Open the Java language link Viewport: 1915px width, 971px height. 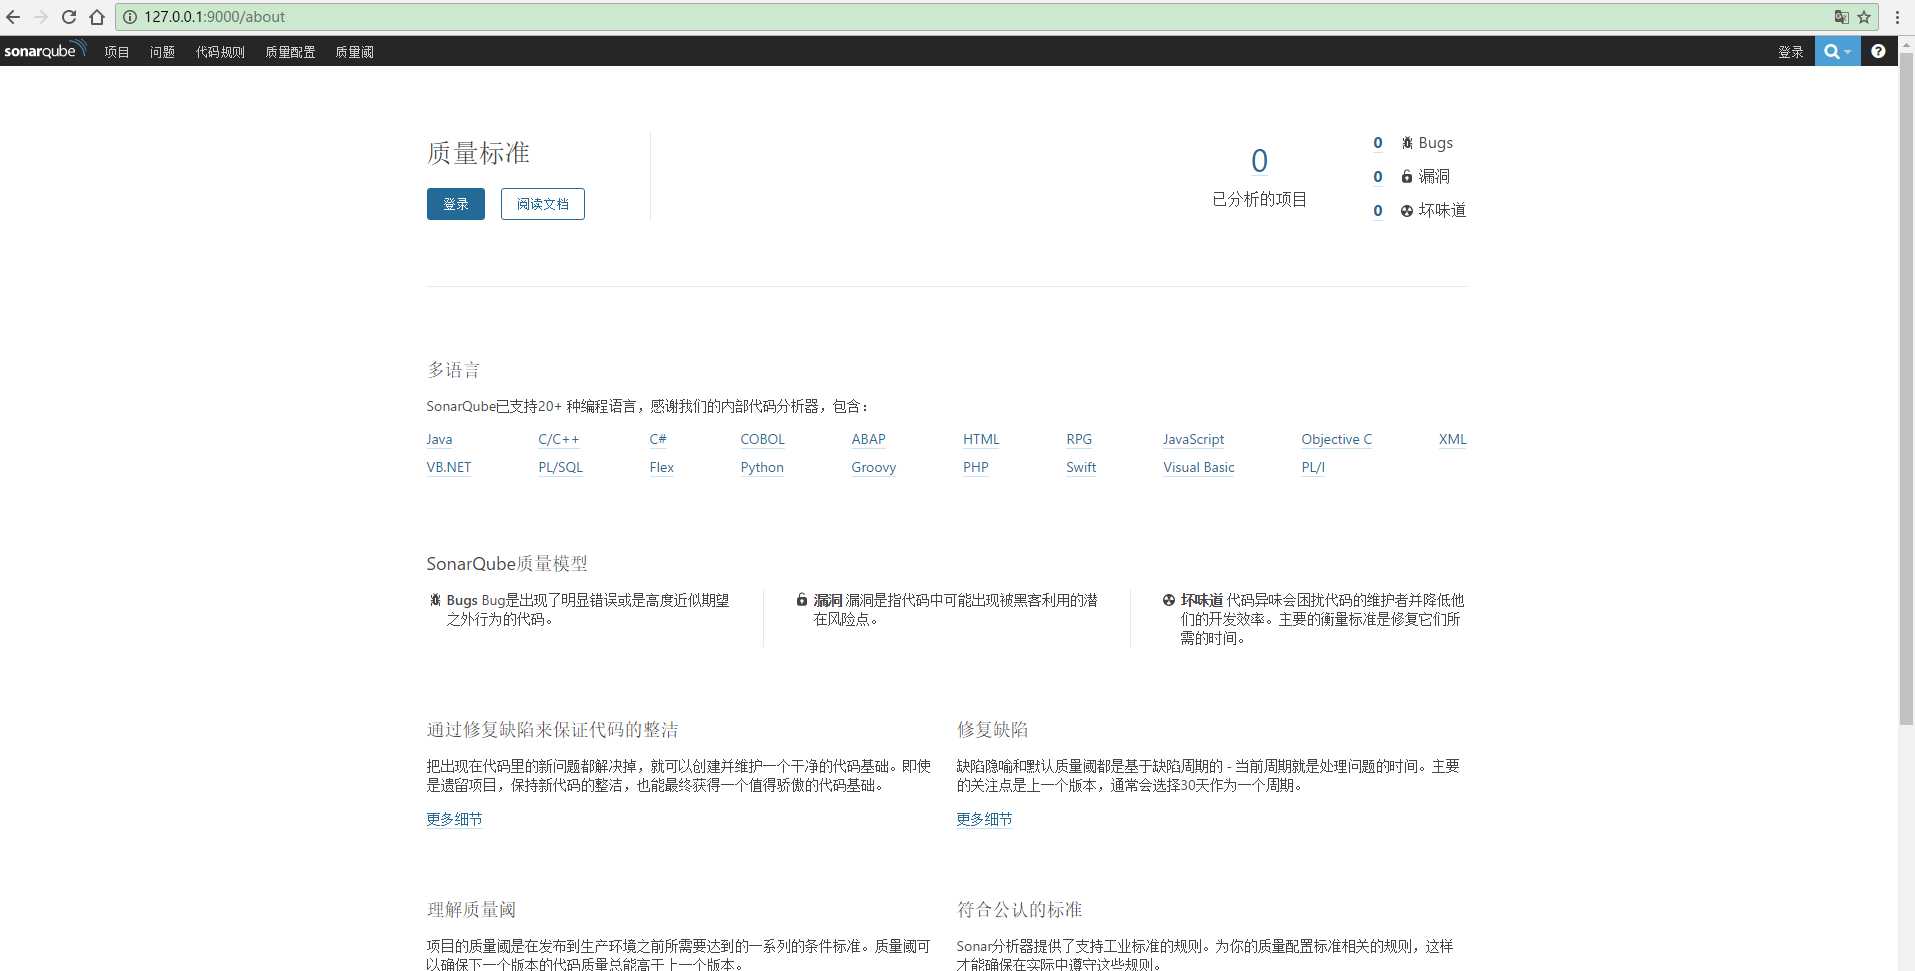coord(439,439)
